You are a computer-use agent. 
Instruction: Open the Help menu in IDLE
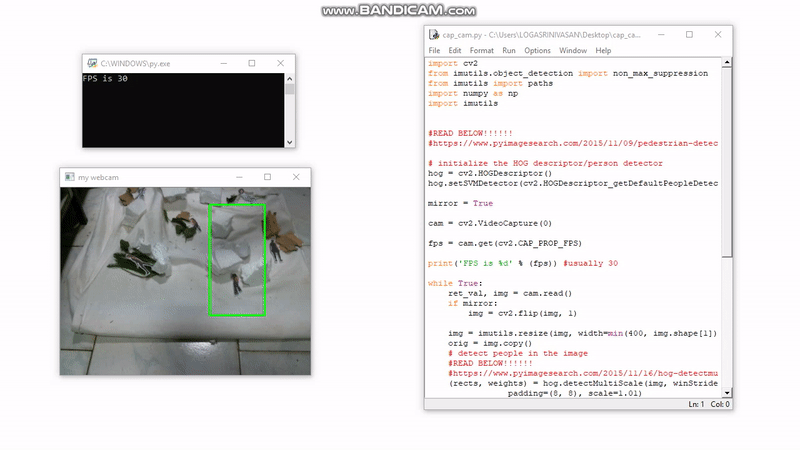(x=603, y=50)
